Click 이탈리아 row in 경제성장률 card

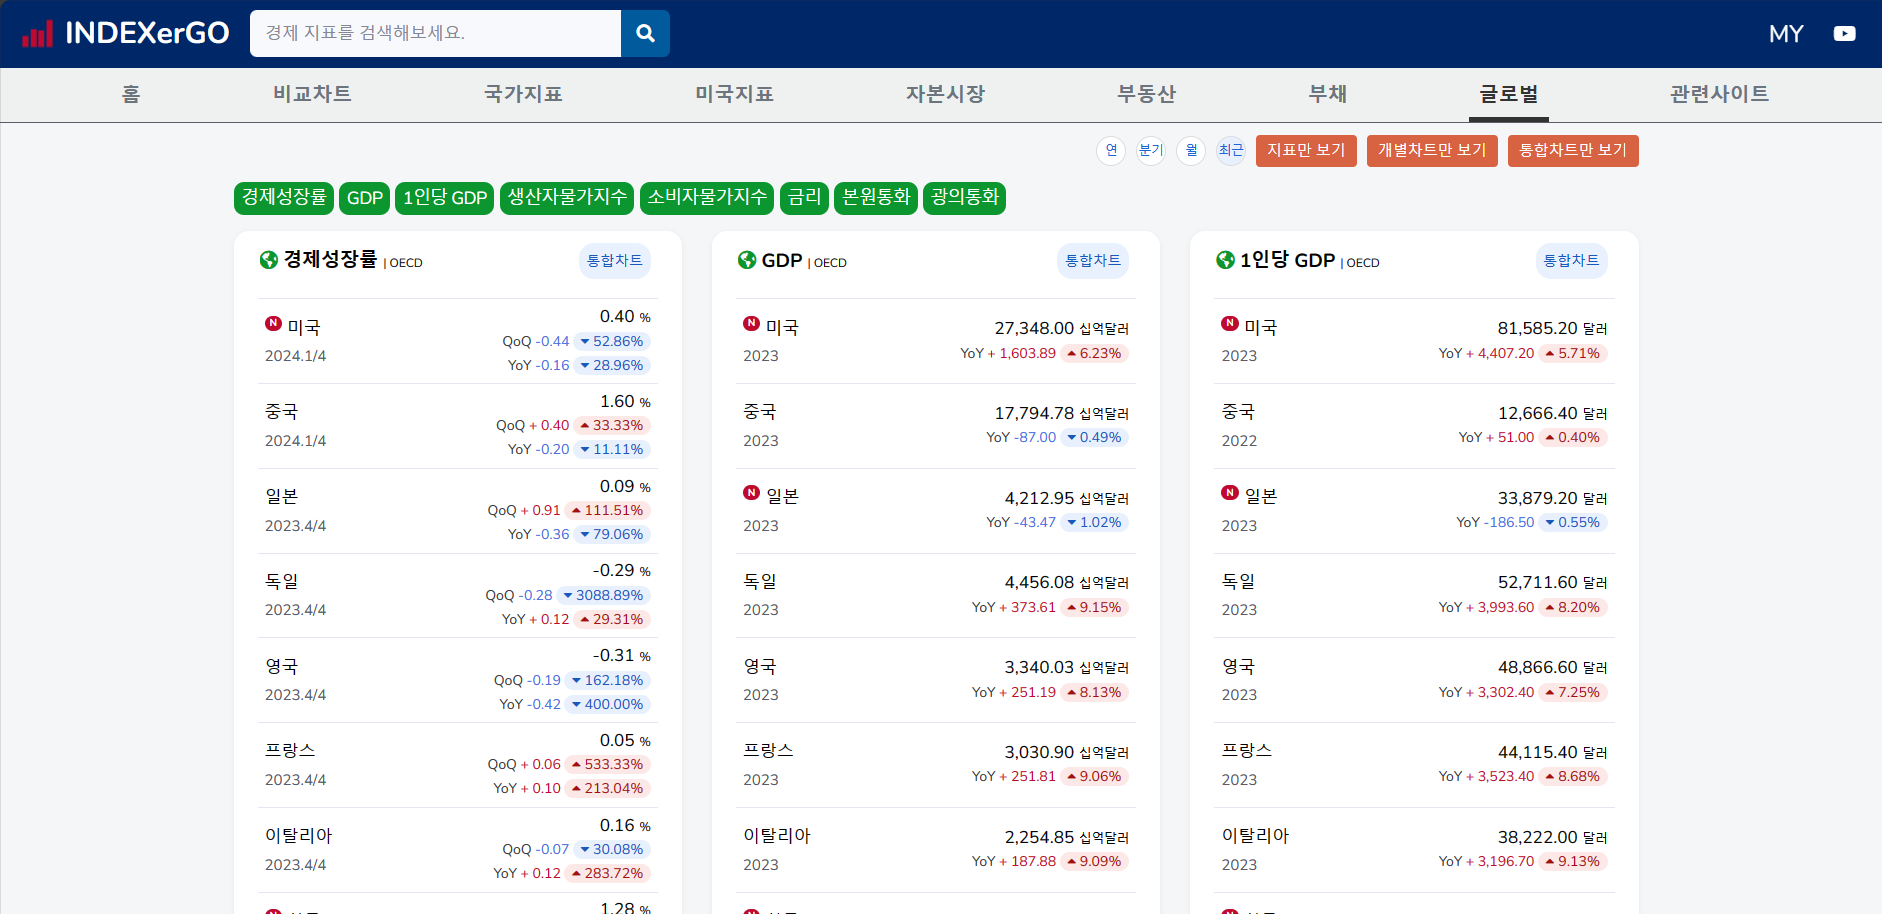tap(458, 850)
